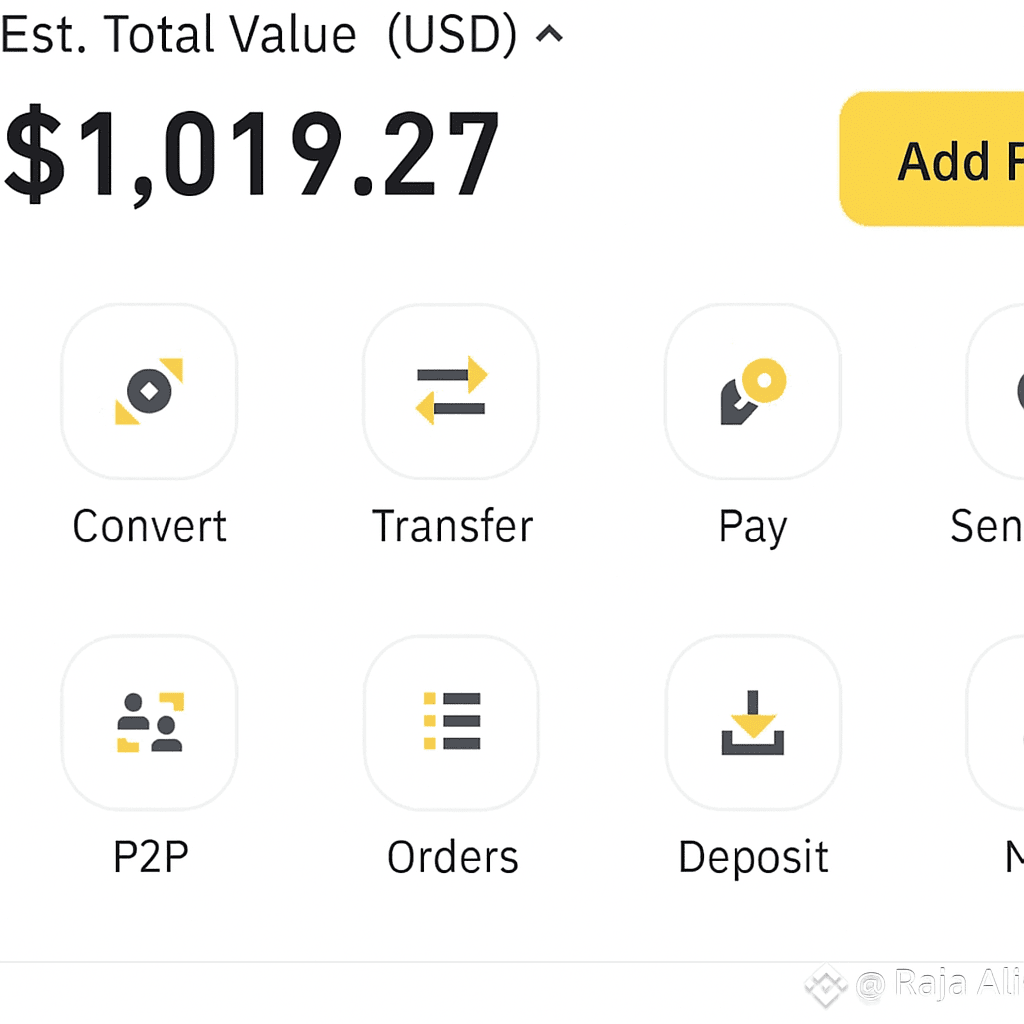Tap the Deposit download icon

pos(752,722)
